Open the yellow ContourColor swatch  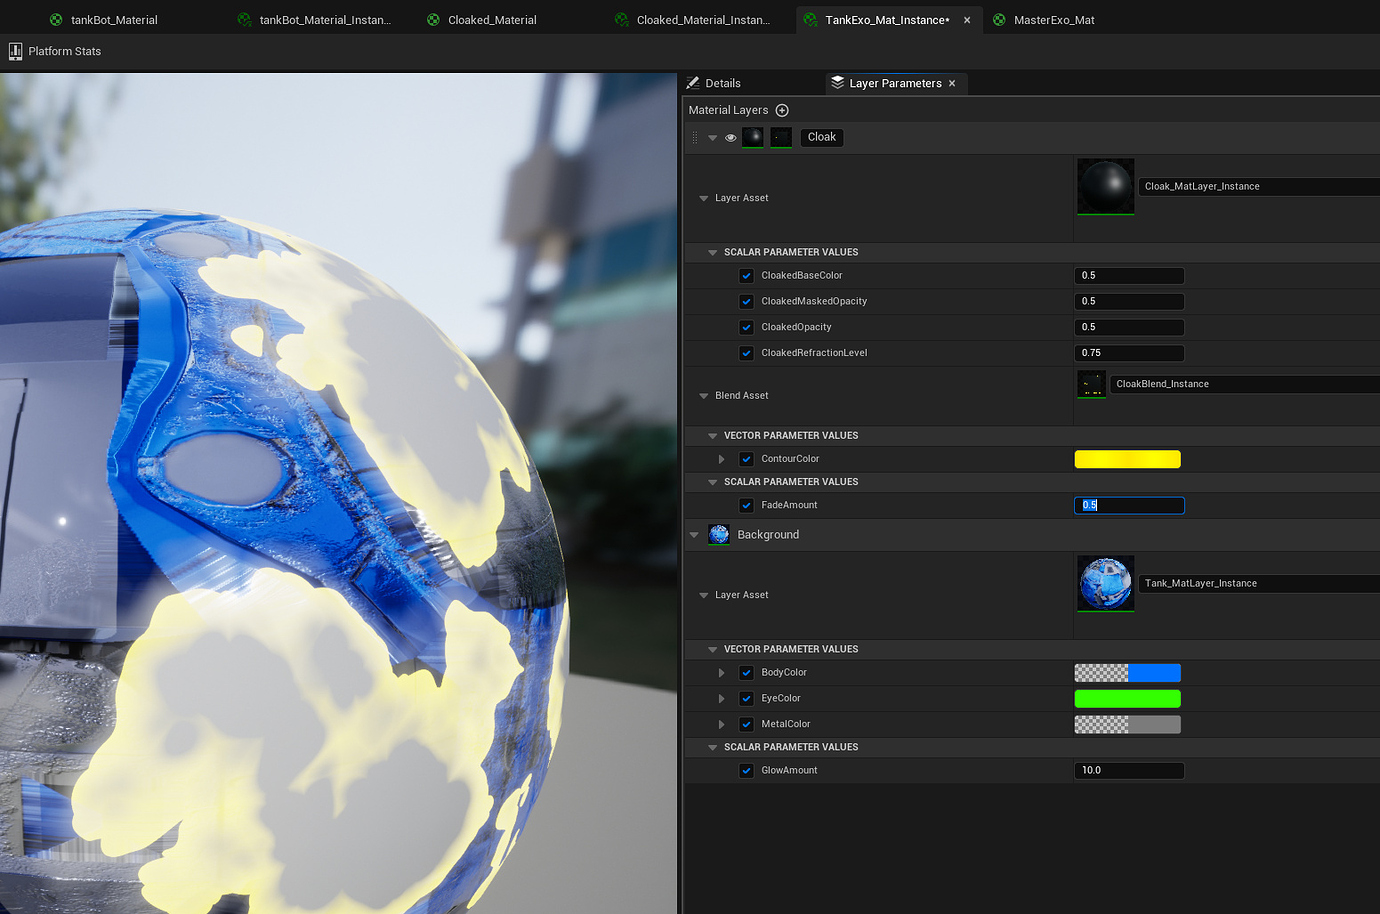click(1127, 459)
